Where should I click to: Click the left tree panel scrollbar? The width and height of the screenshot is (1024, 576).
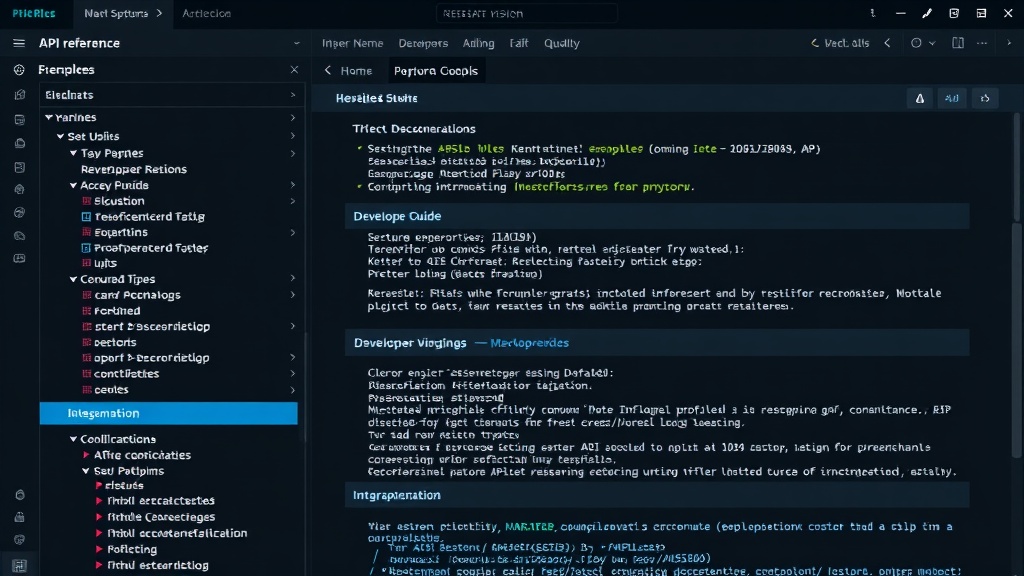tap(306, 389)
